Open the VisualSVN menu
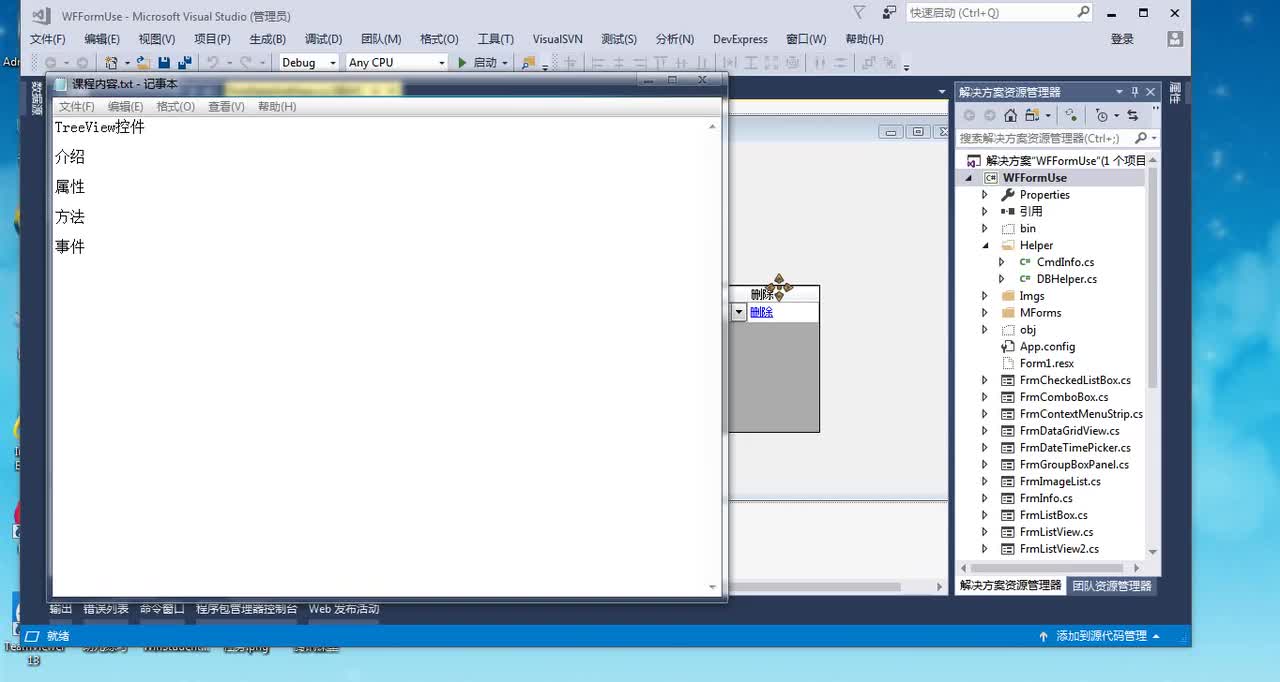This screenshot has height=682, width=1280. pyautogui.click(x=557, y=39)
